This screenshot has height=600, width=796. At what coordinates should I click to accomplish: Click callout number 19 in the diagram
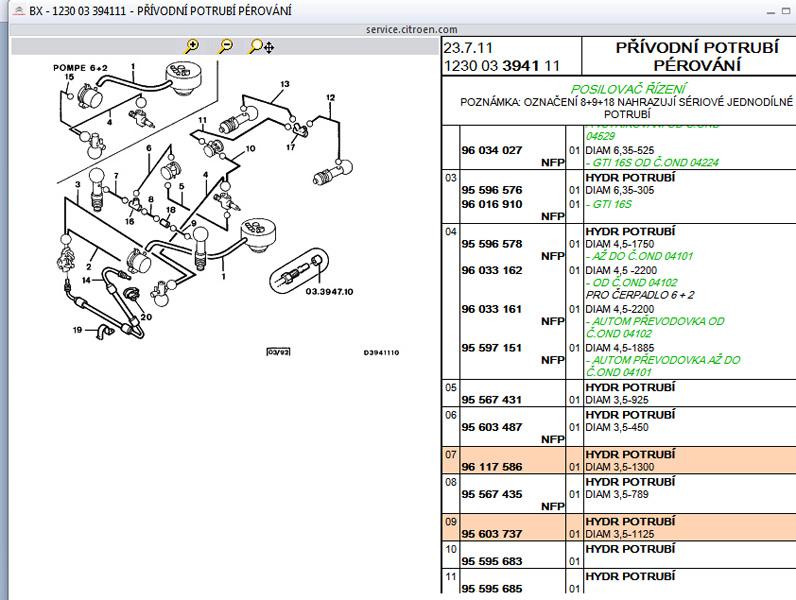[77, 329]
